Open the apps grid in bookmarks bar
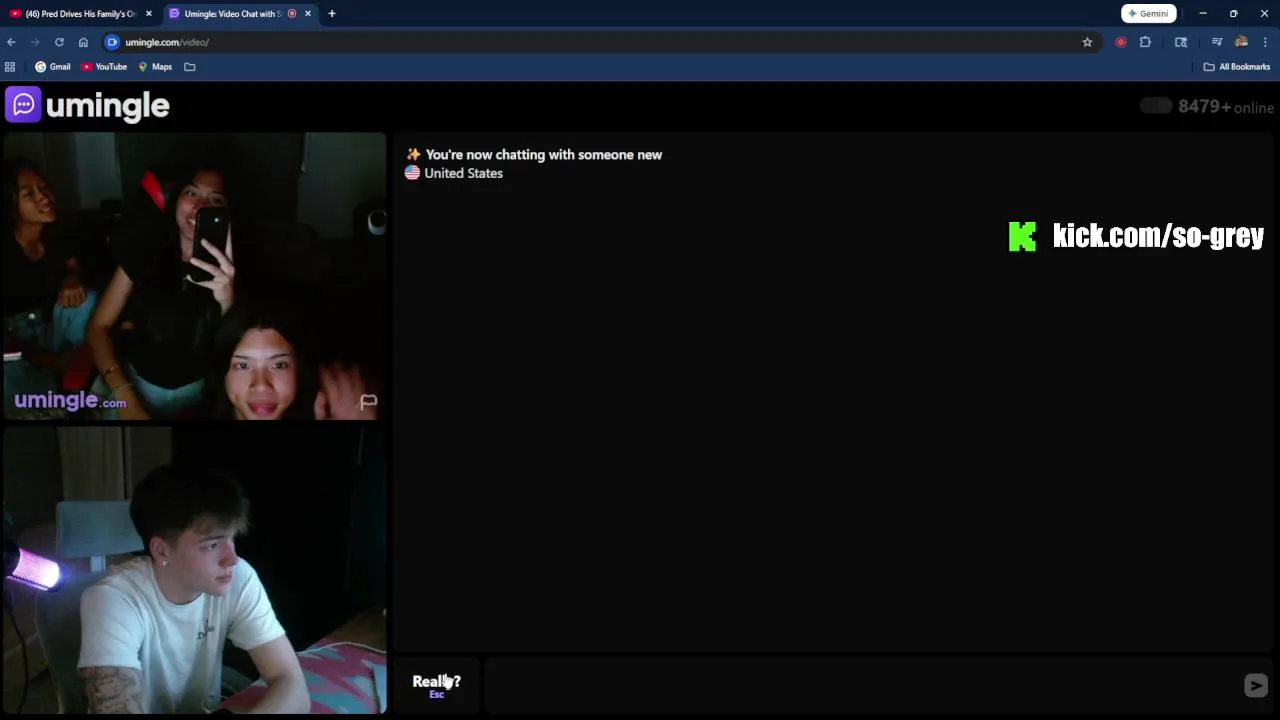Screen dimensions: 1280x720 point(10,67)
